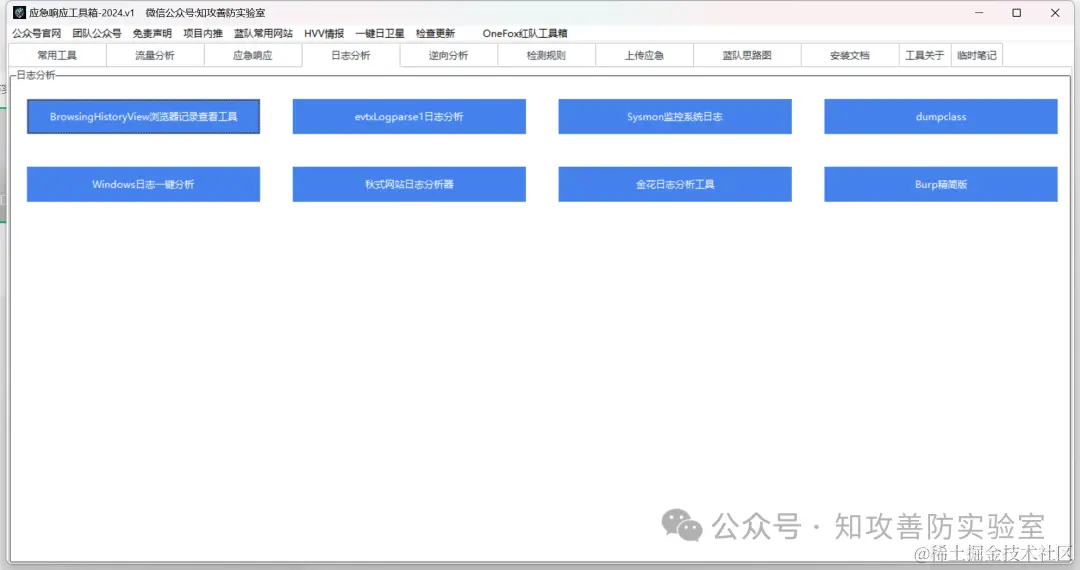This screenshot has width=1080, height=570.
Task: Launch 金花日志分析工具
Action: point(675,184)
